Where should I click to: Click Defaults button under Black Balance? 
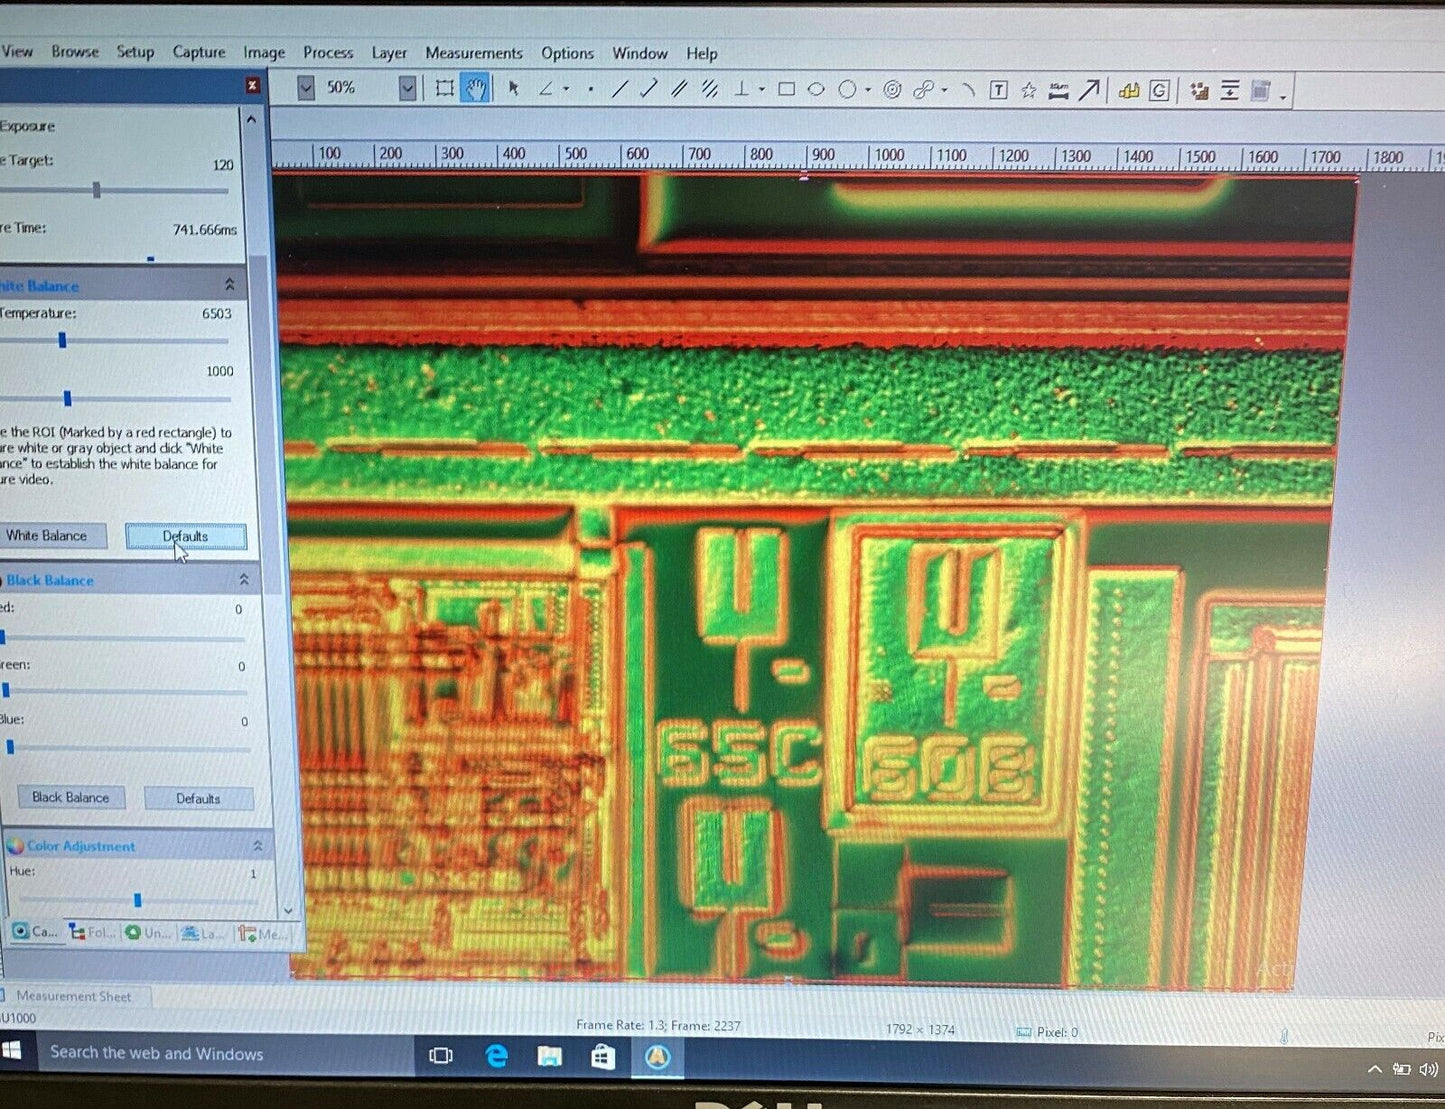198,798
